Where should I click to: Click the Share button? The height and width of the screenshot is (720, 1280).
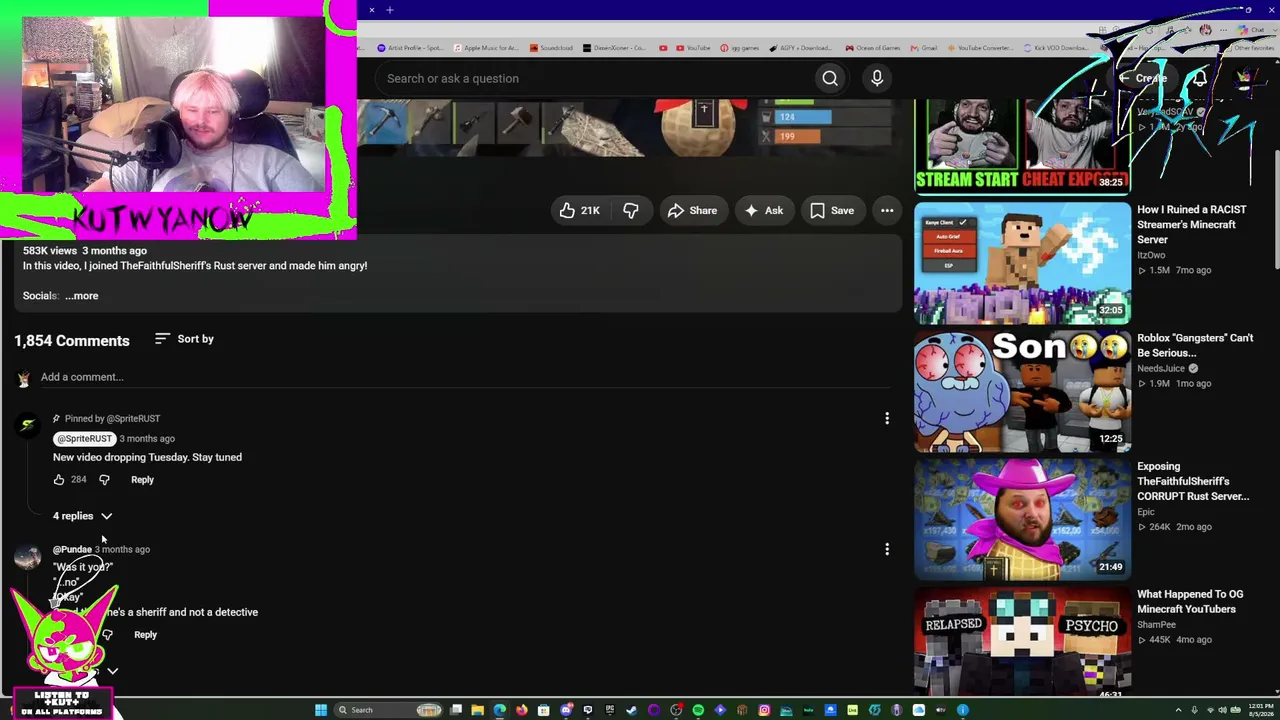692,210
